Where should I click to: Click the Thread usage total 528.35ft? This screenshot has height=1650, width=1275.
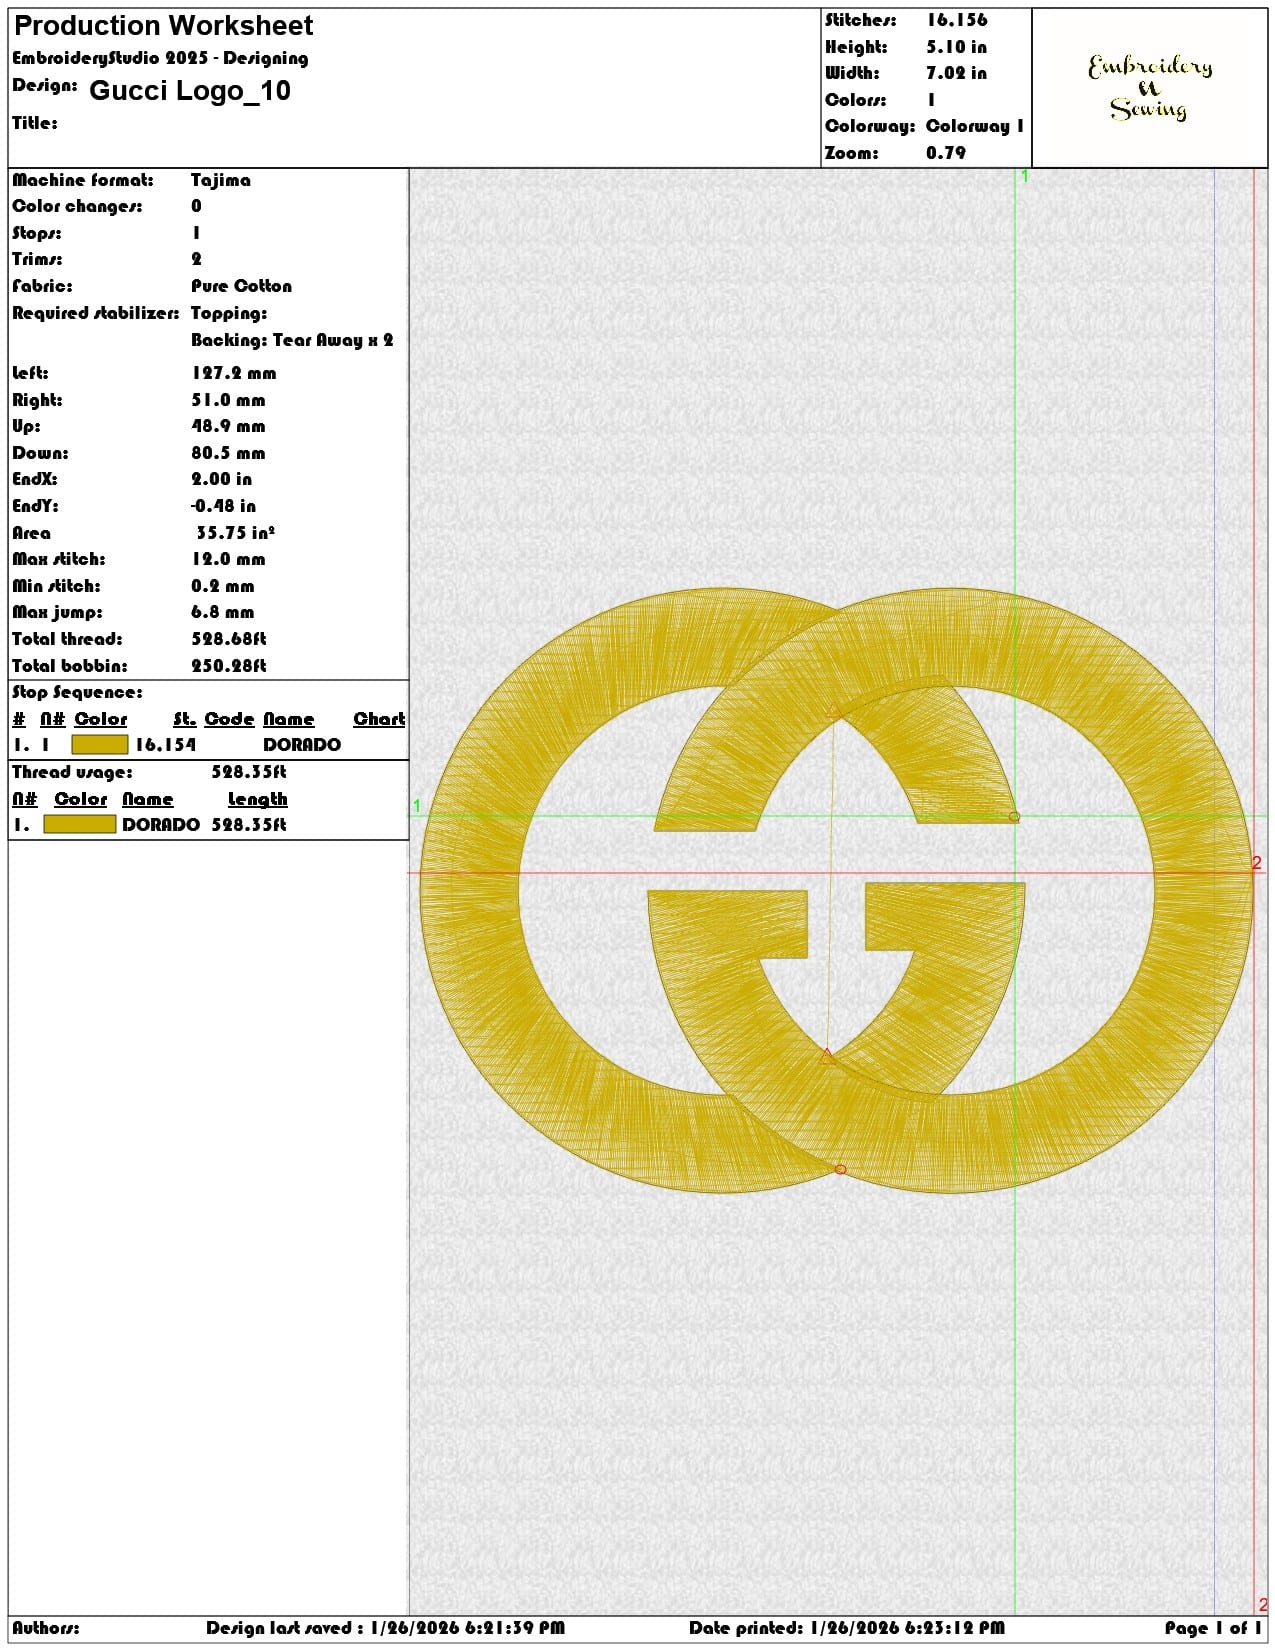[249, 772]
